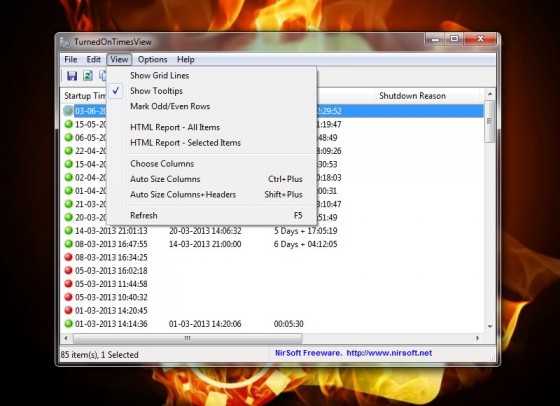Click the Save floppy disk toolbar icon

(72, 75)
